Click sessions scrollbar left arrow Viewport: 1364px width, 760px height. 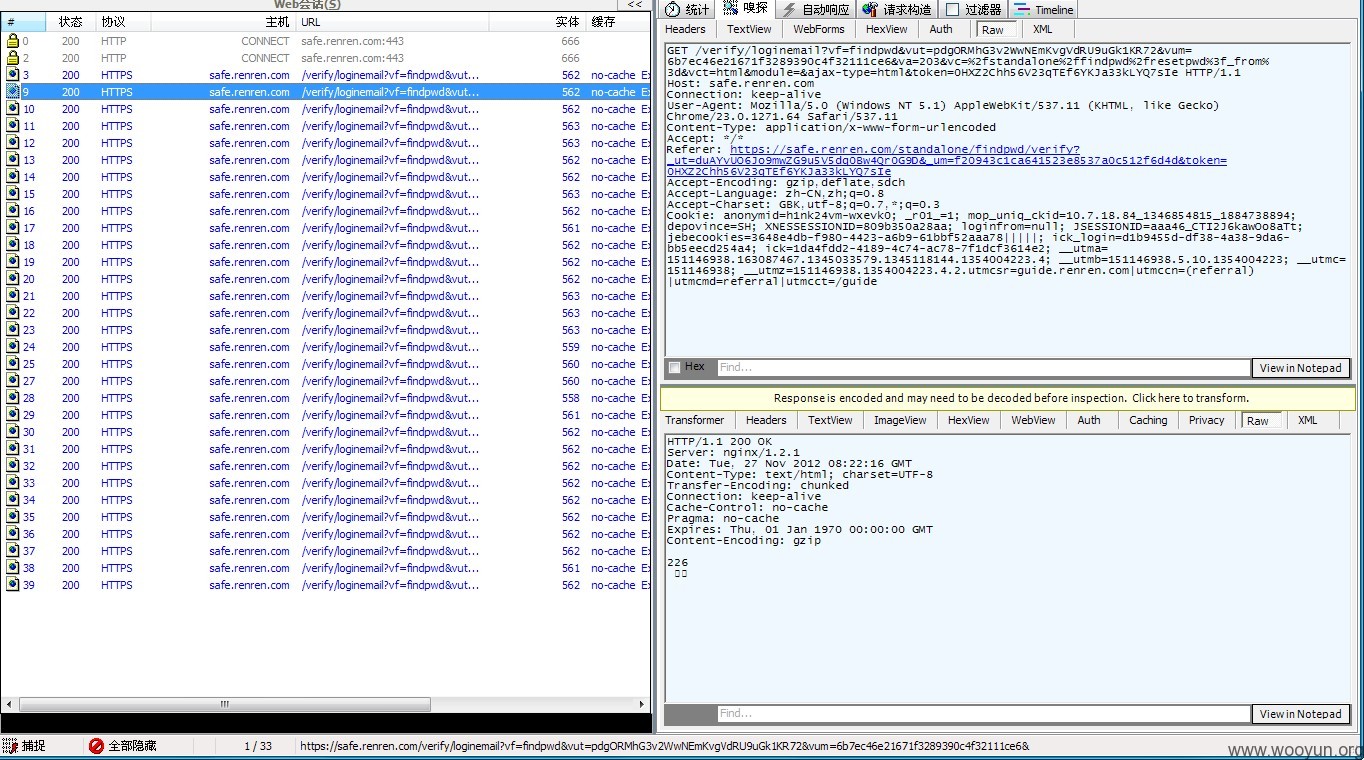click(x=9, y=705)
